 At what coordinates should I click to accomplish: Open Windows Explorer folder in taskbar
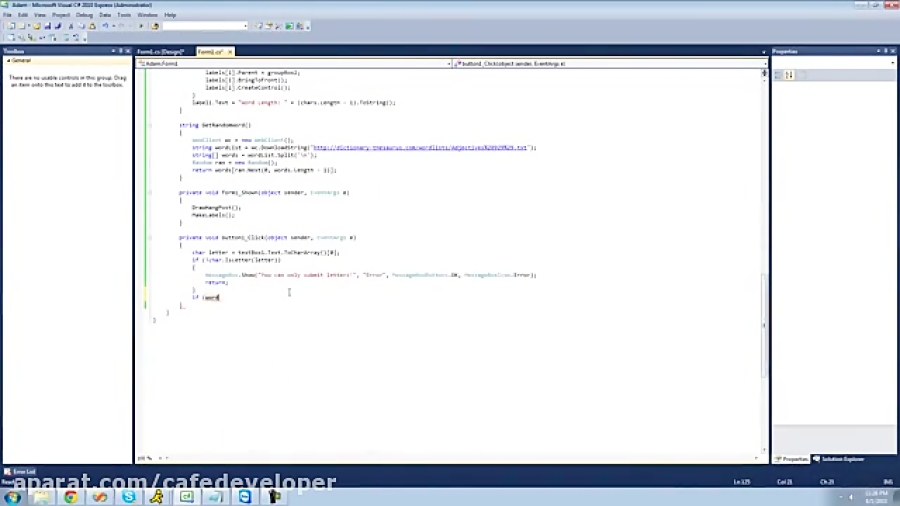pos(41,497)
